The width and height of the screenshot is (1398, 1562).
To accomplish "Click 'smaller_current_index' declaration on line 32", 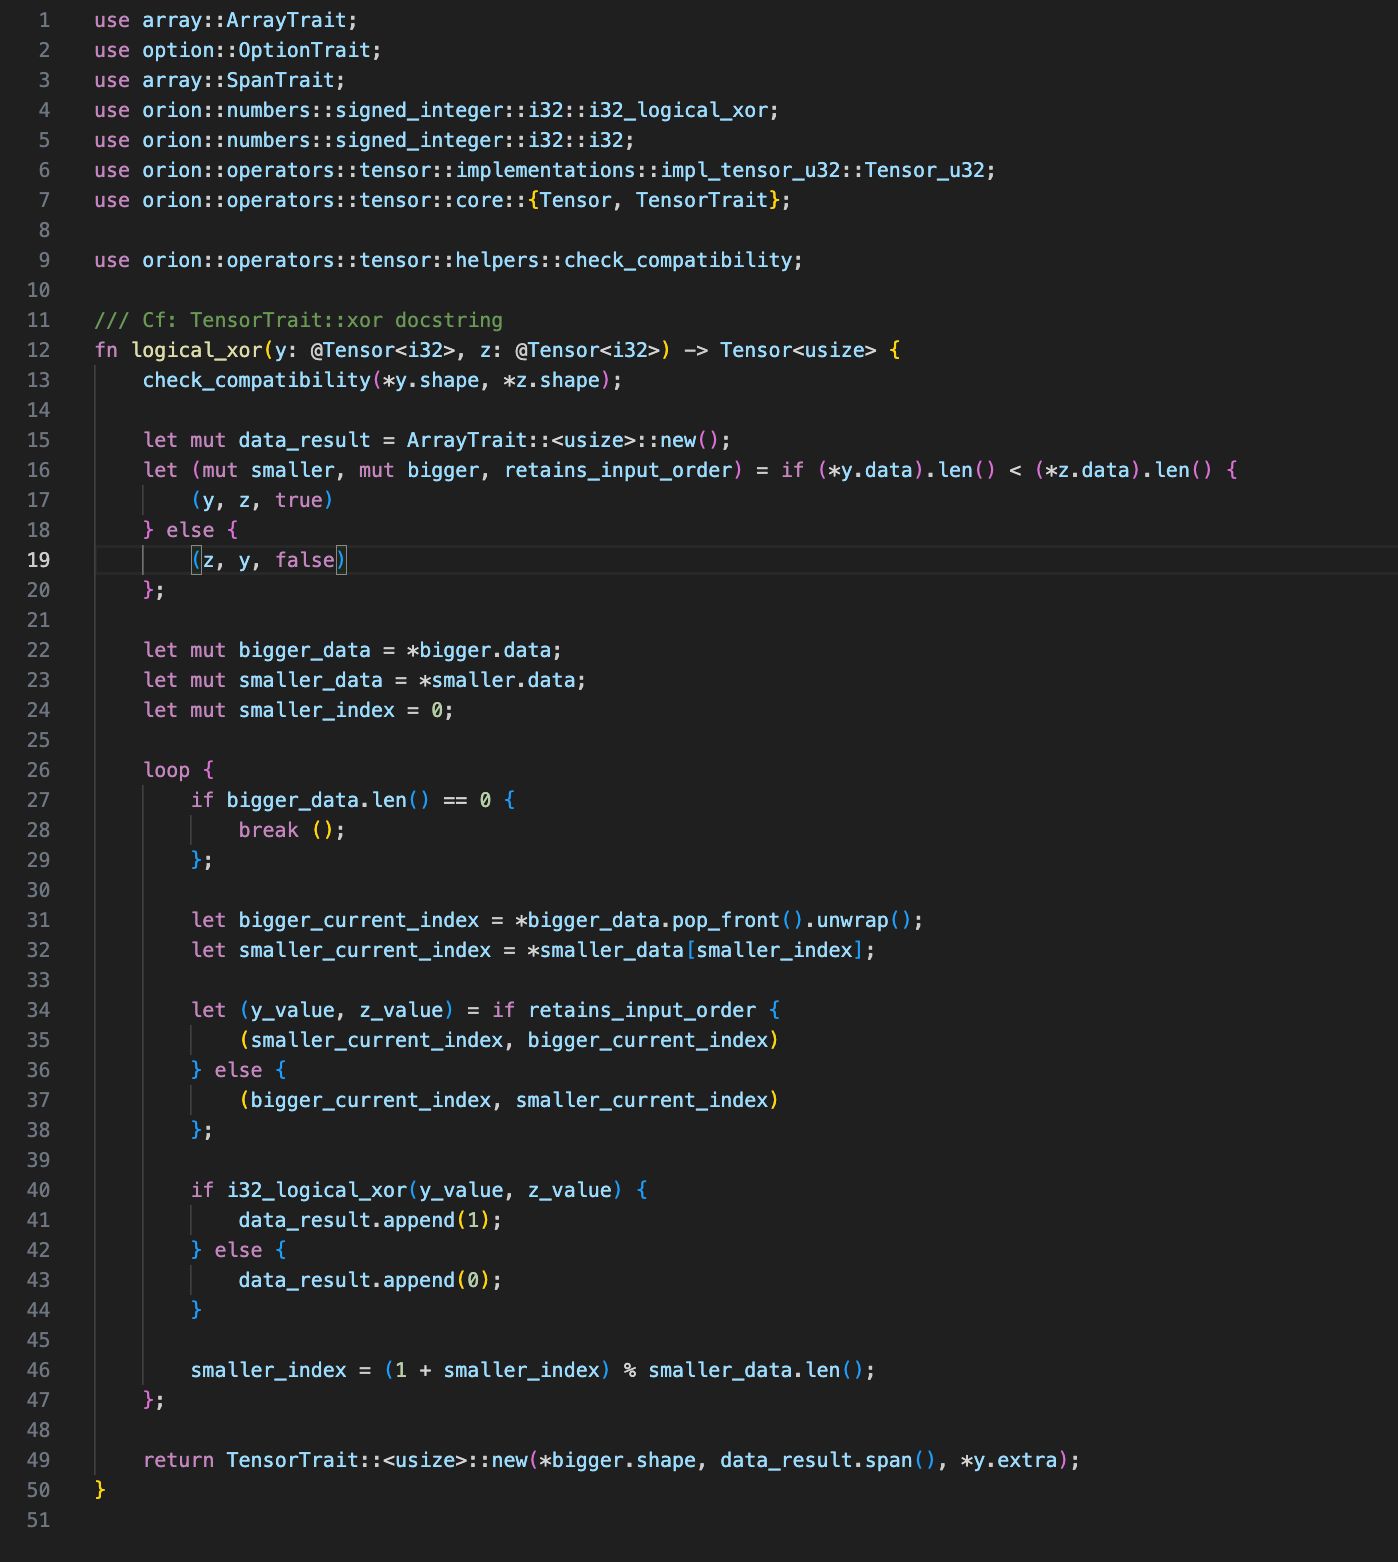I will tap(364, 950).
